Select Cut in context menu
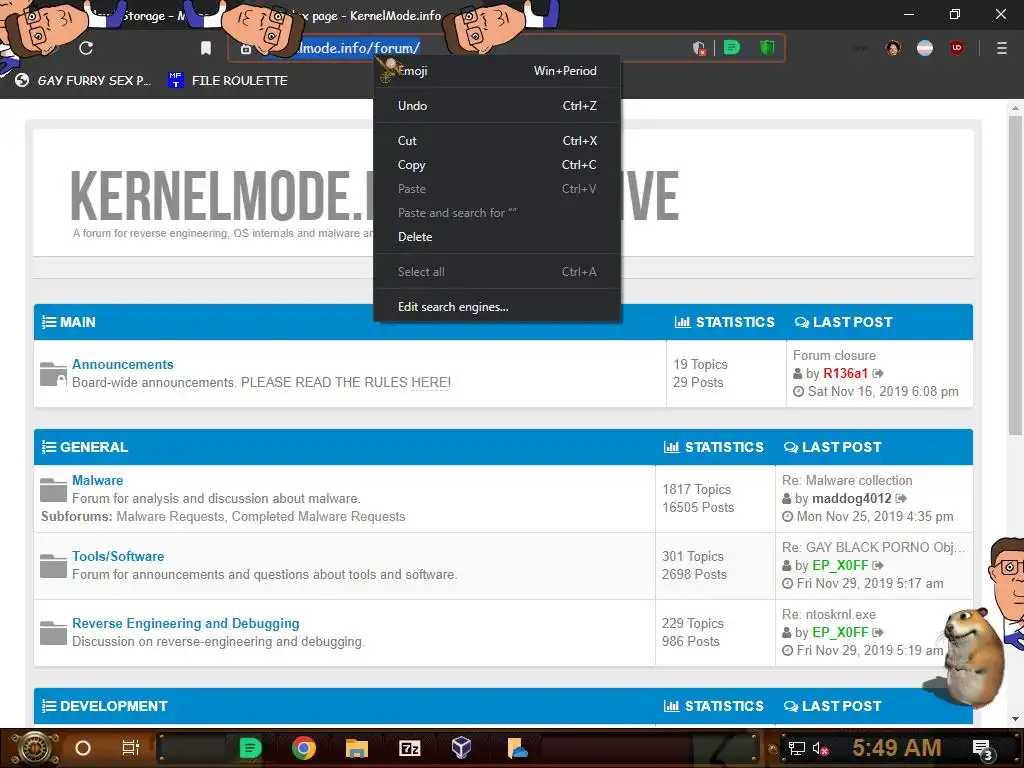1024x768 pixels. click(497, 141)
